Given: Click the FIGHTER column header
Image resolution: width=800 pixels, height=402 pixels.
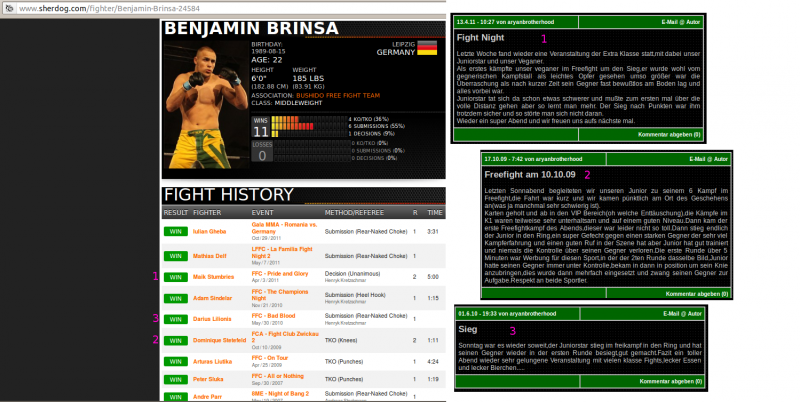Looking at the screenshot, I should click(207, 213).
